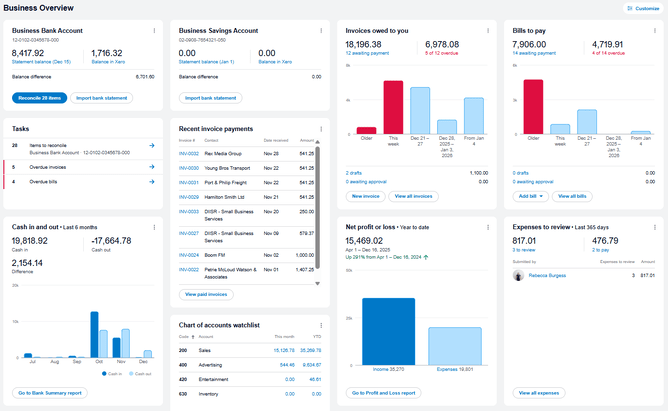Click Reconcile 28 items button

point(40,98)
